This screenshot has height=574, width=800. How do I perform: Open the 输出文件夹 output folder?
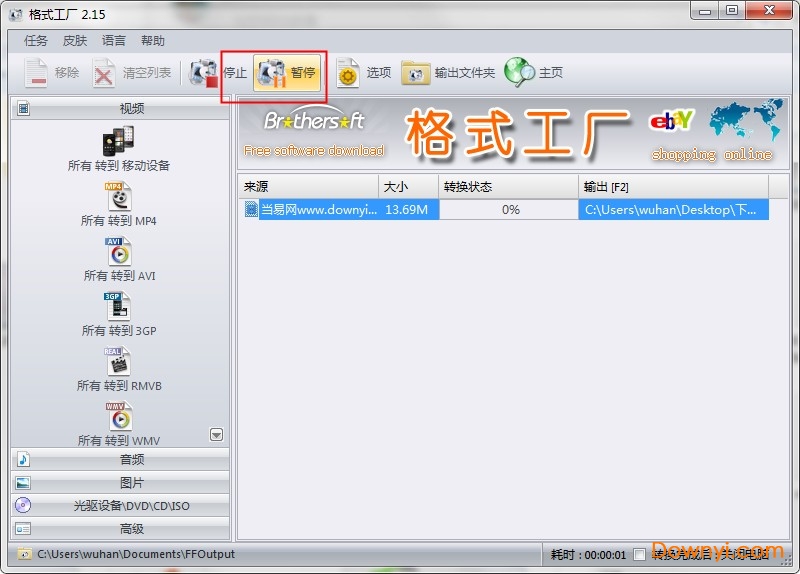point(449,73)
